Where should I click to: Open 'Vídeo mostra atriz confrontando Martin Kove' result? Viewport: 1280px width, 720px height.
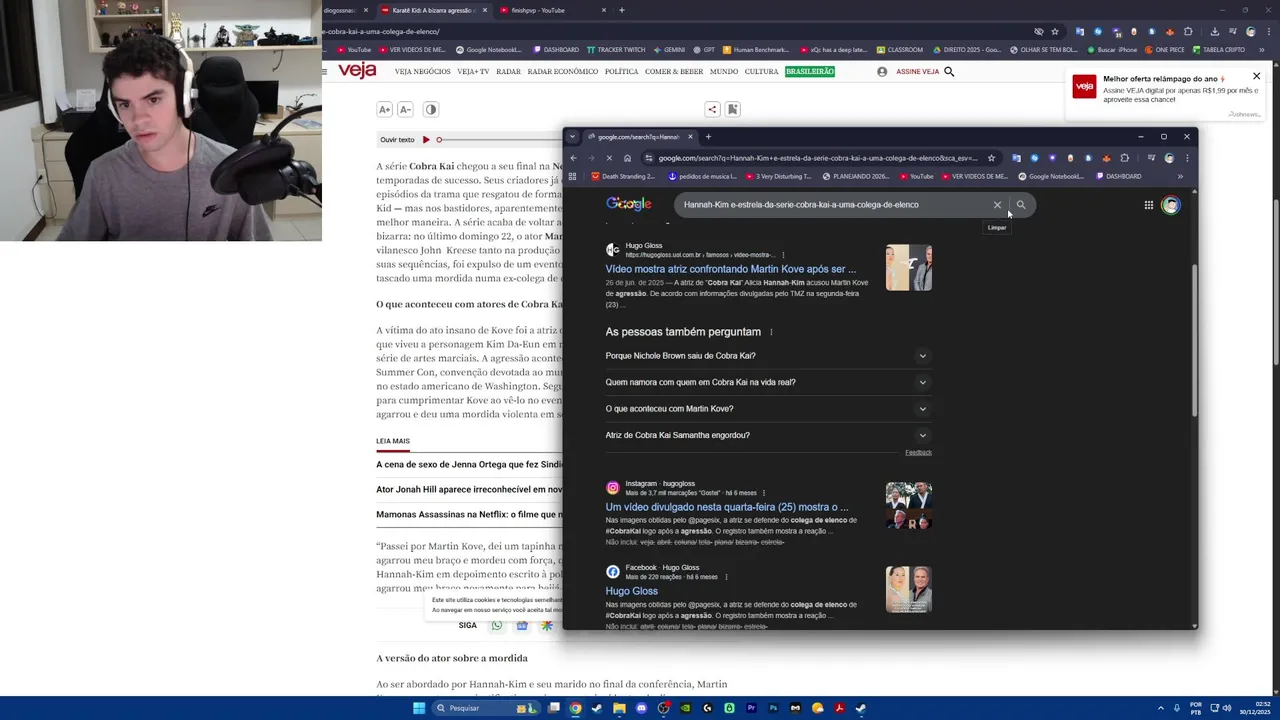(730, 269)
